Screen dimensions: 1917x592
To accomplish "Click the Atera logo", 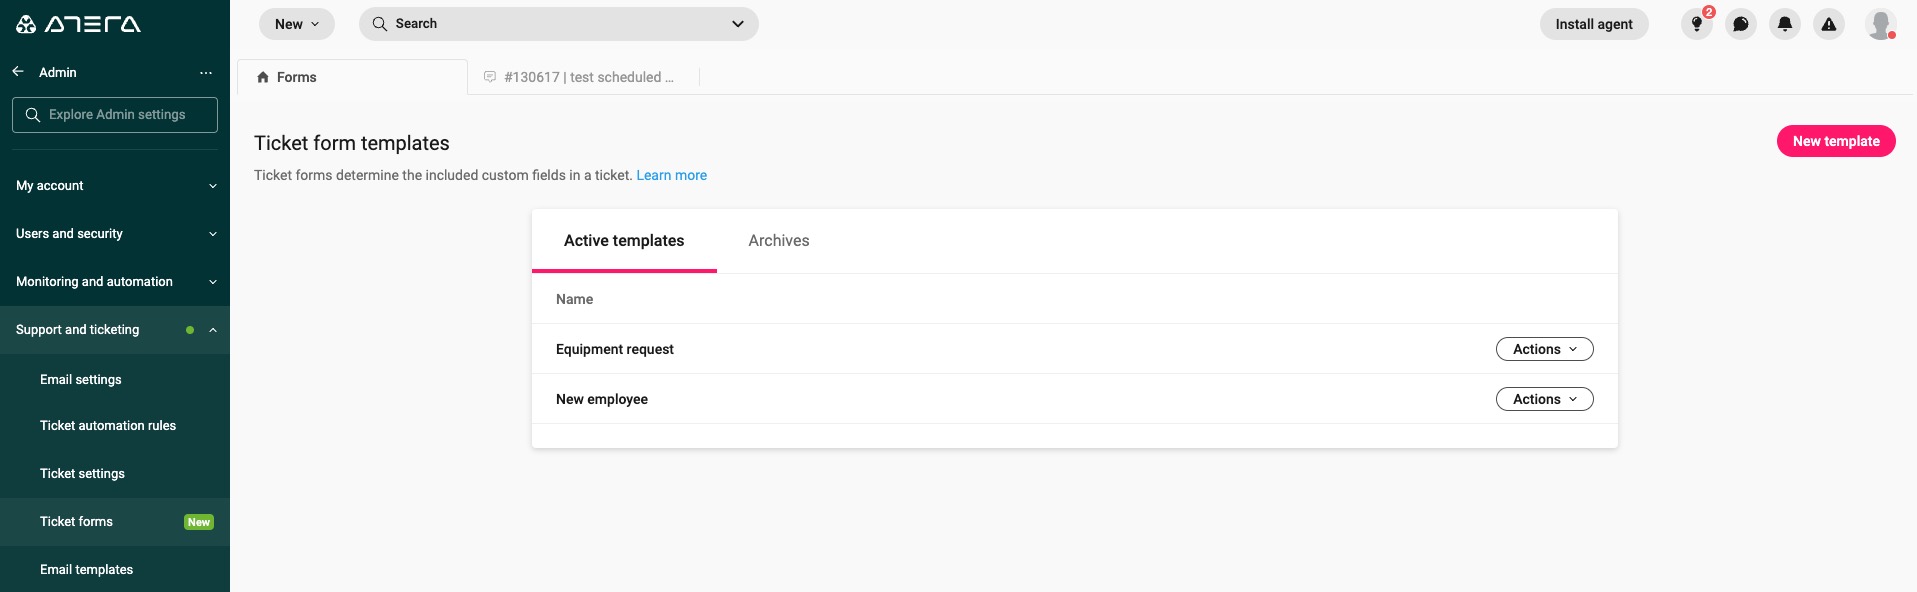I will coord(78,24).
